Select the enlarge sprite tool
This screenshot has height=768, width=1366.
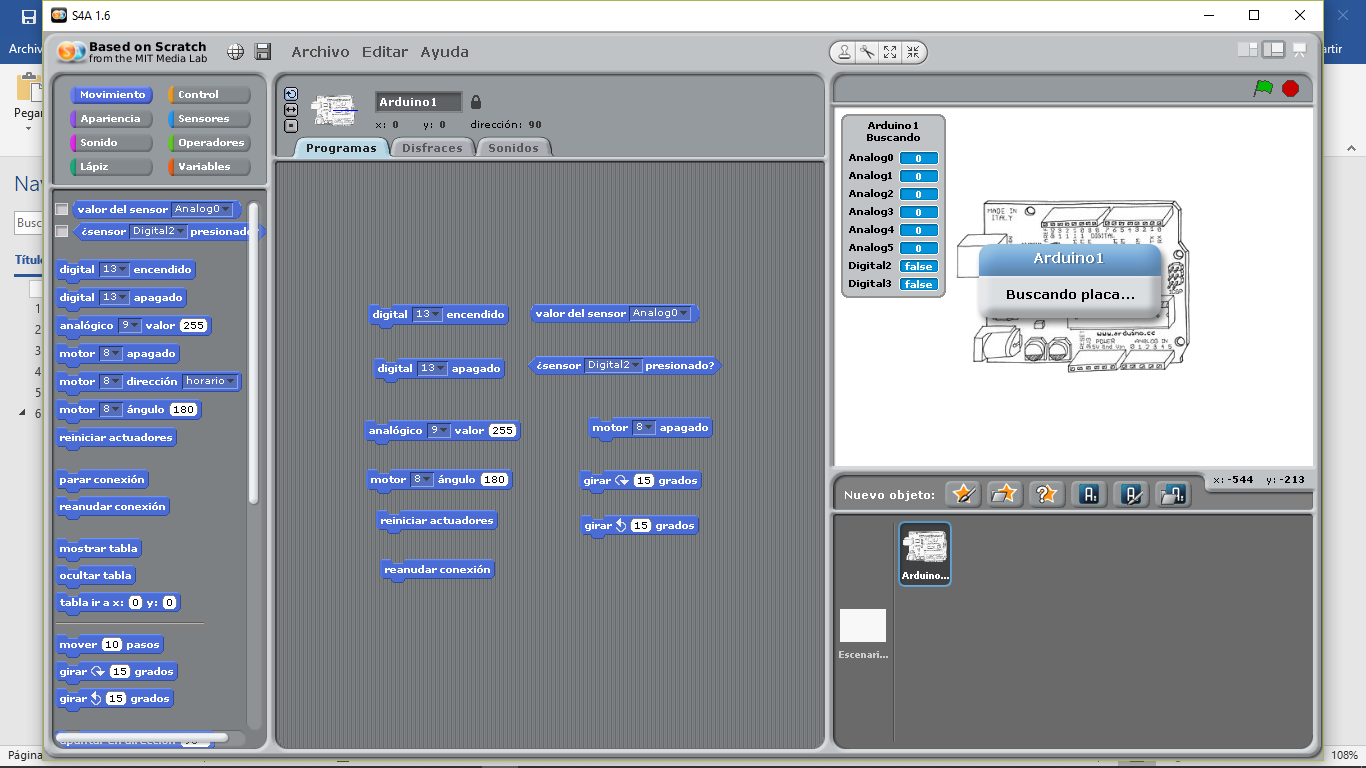(890, 52)
